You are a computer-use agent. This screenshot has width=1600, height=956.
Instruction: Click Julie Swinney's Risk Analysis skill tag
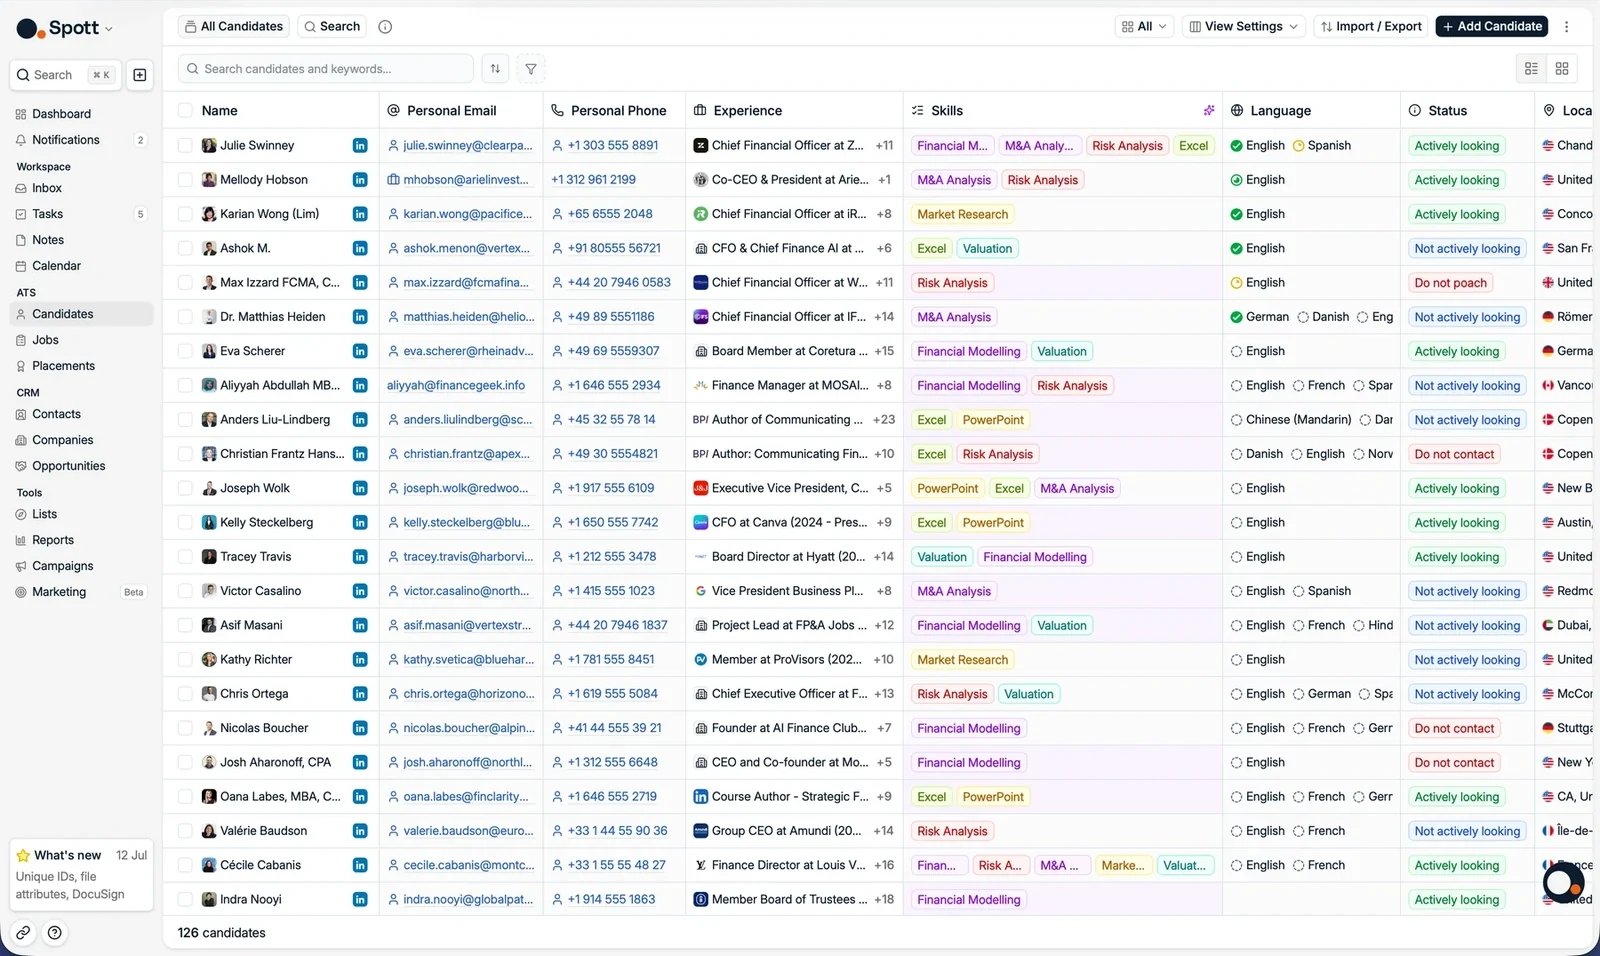click(1127, 146)
